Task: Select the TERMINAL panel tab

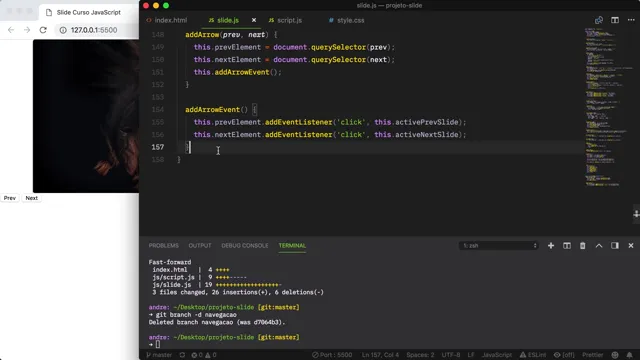Action: (292, 246)
